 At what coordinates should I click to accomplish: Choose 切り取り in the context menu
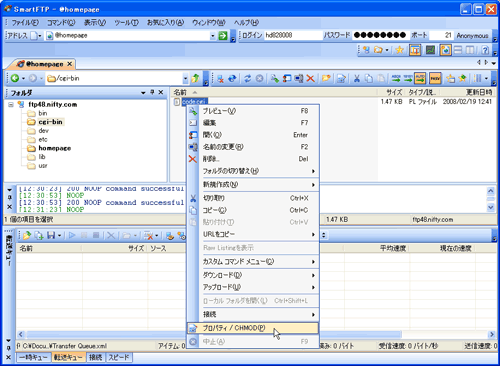tap(253, 198)
